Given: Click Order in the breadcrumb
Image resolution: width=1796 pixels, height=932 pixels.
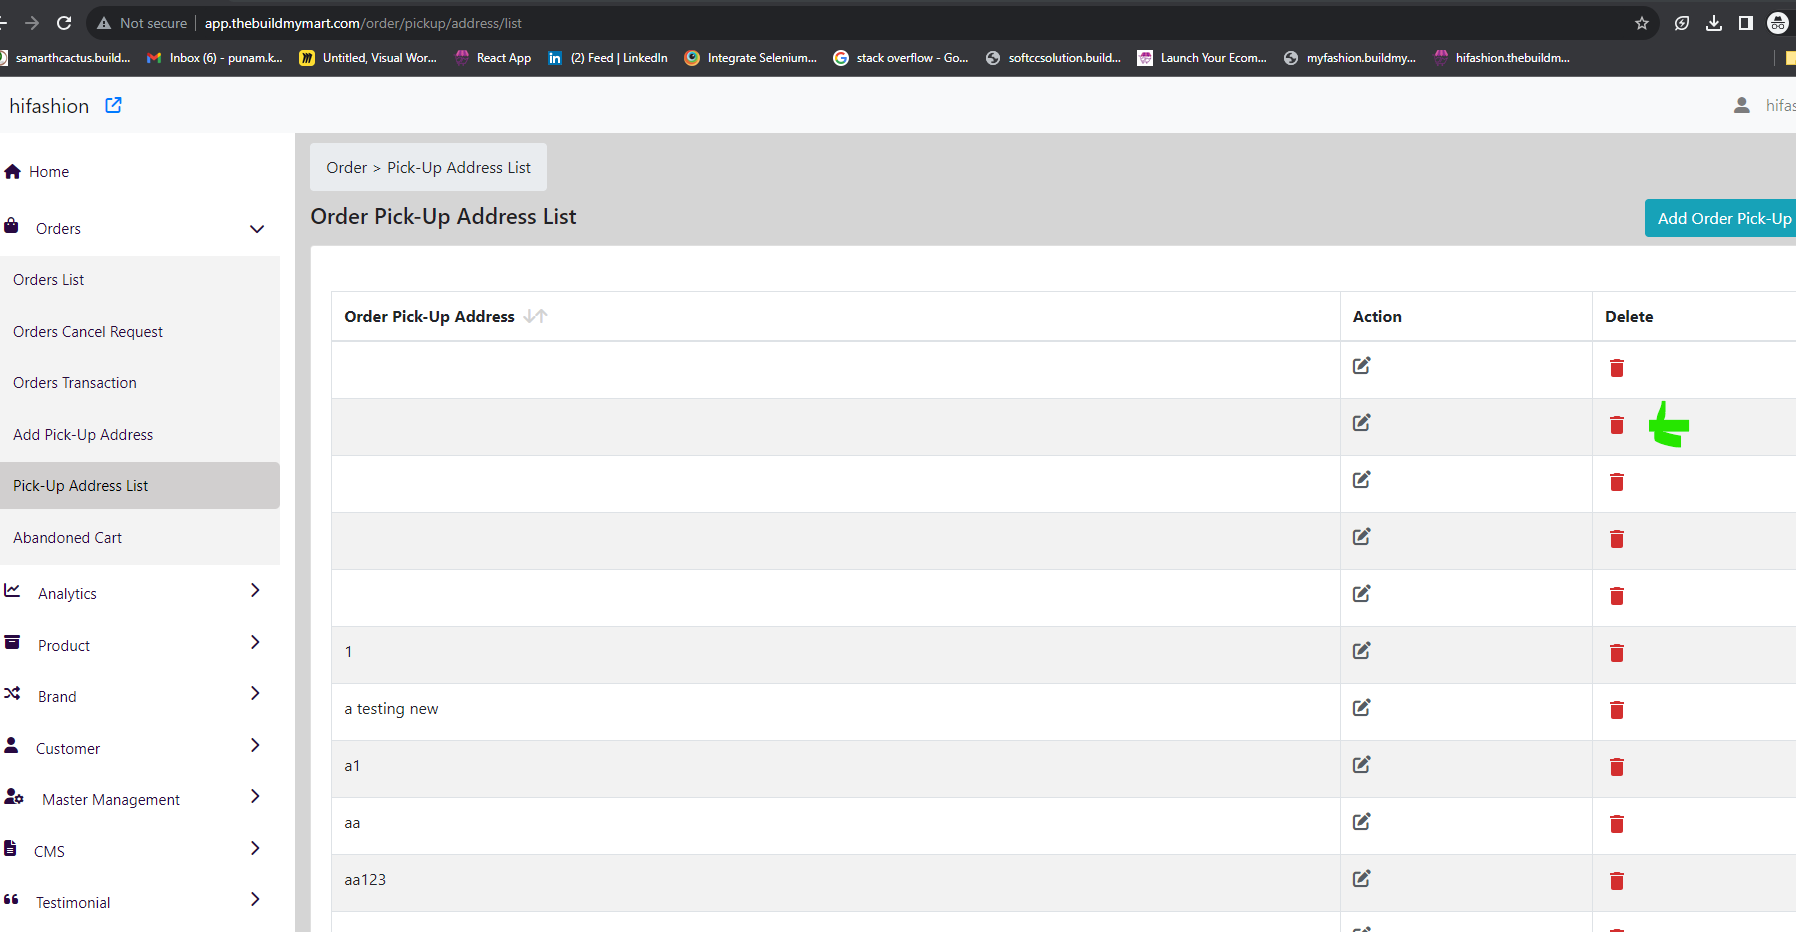Looking at the screenshot, I should pos(346,168).
